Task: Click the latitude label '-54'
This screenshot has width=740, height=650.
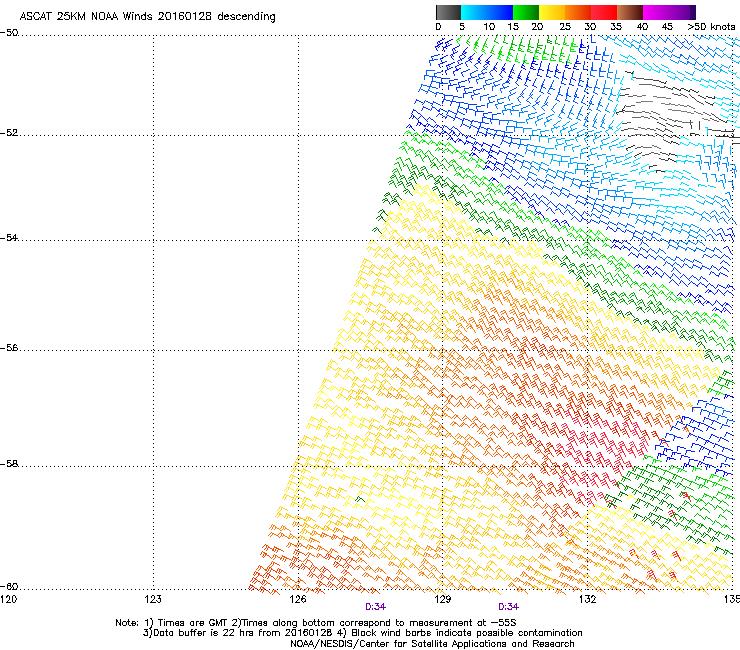Action: click(x=9, y=237)
